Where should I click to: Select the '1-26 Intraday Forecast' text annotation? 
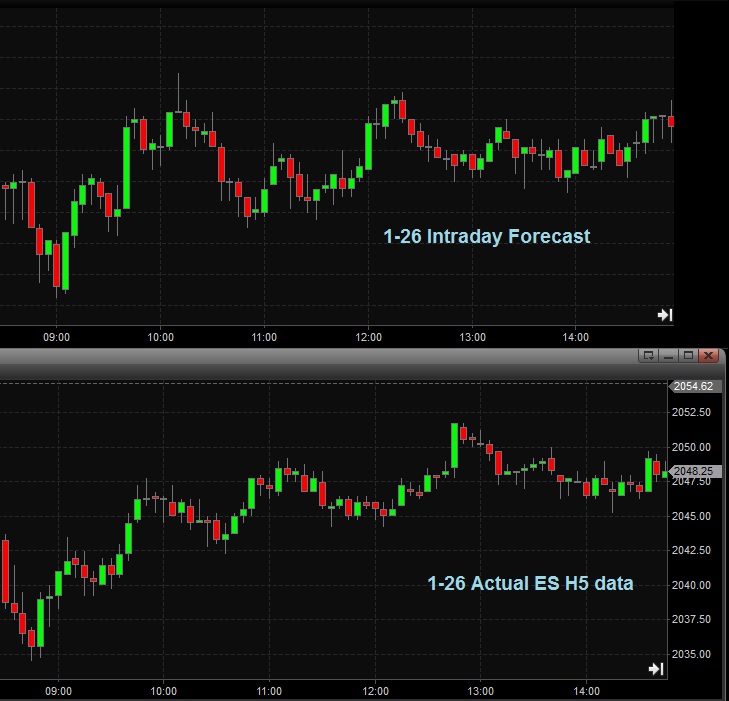[x=486, y=237]
